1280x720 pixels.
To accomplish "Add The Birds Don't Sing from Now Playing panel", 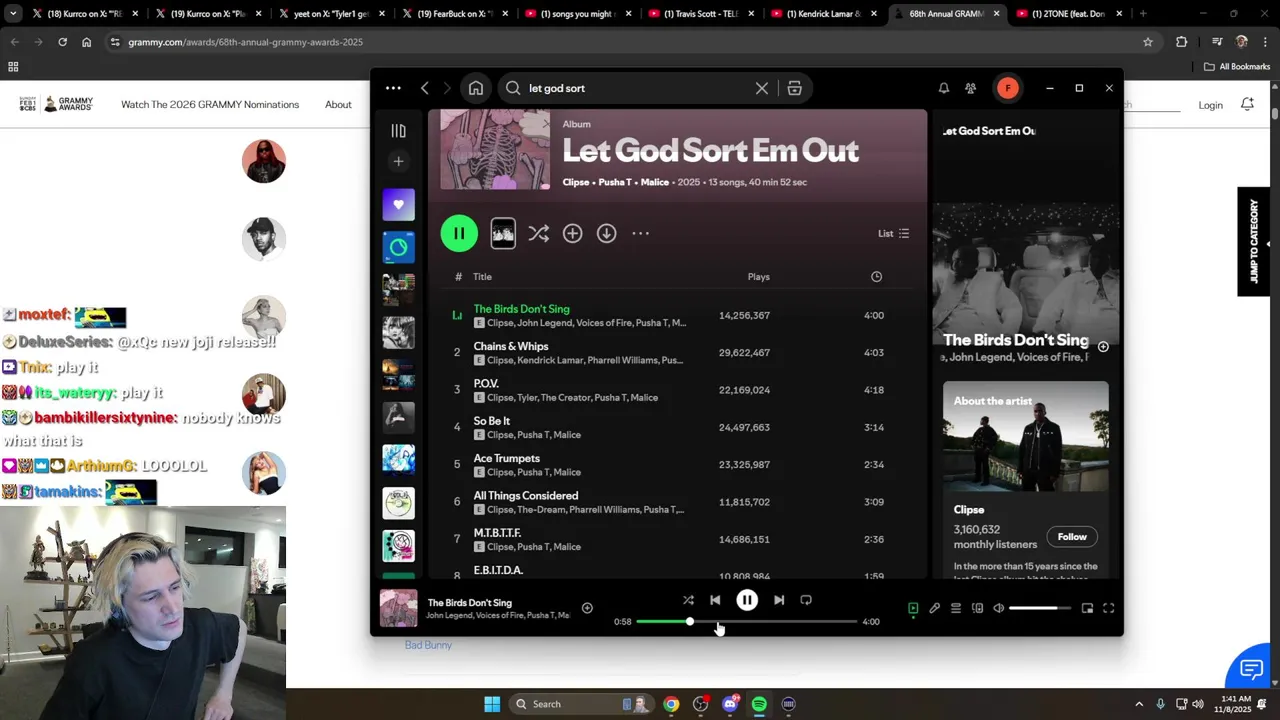I will click(x=1103, y=347).
